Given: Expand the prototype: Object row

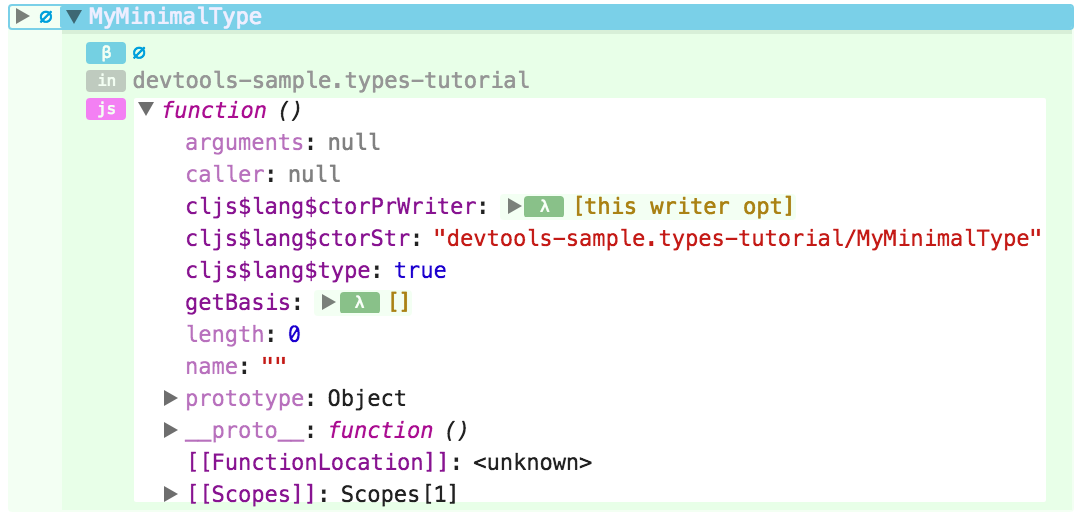Looking at the screenshot, I should pyautogui.click(x=170, y=398).
